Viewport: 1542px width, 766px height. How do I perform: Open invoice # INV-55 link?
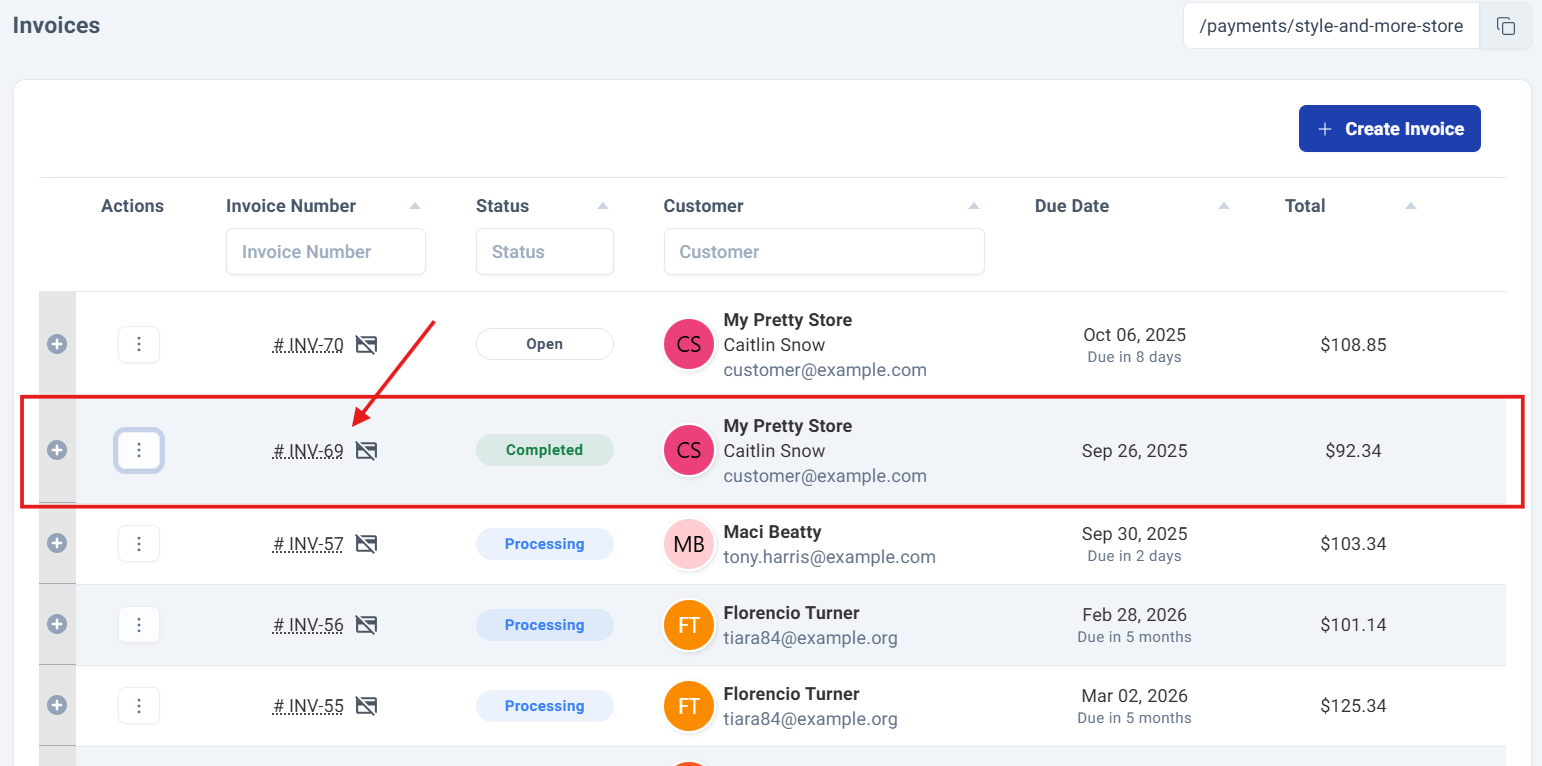308,706
